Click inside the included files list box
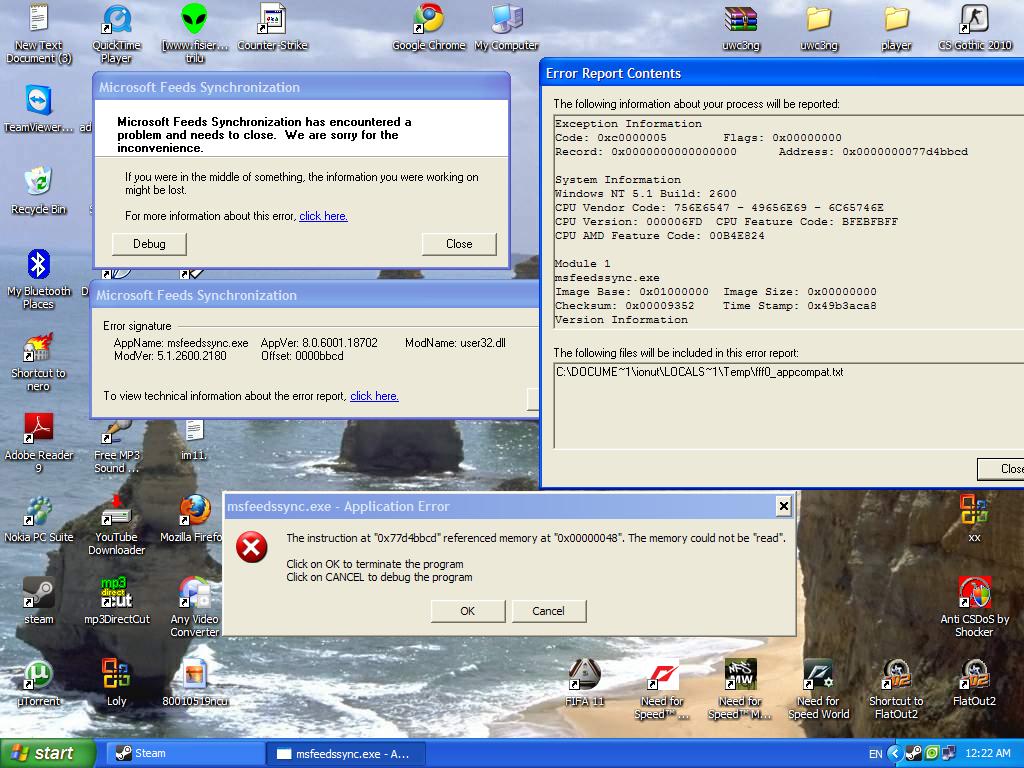 (x=789, y=406)
